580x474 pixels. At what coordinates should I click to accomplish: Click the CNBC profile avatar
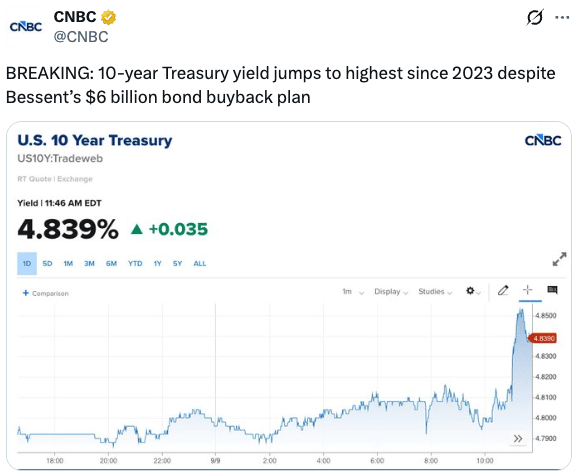(x=26, y=27)
